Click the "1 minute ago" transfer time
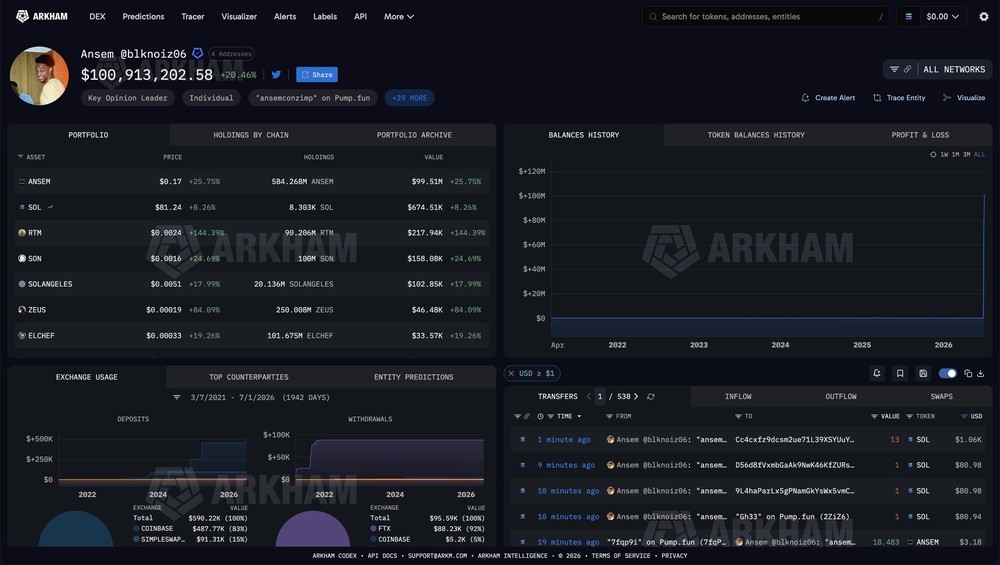 point(564,439)
